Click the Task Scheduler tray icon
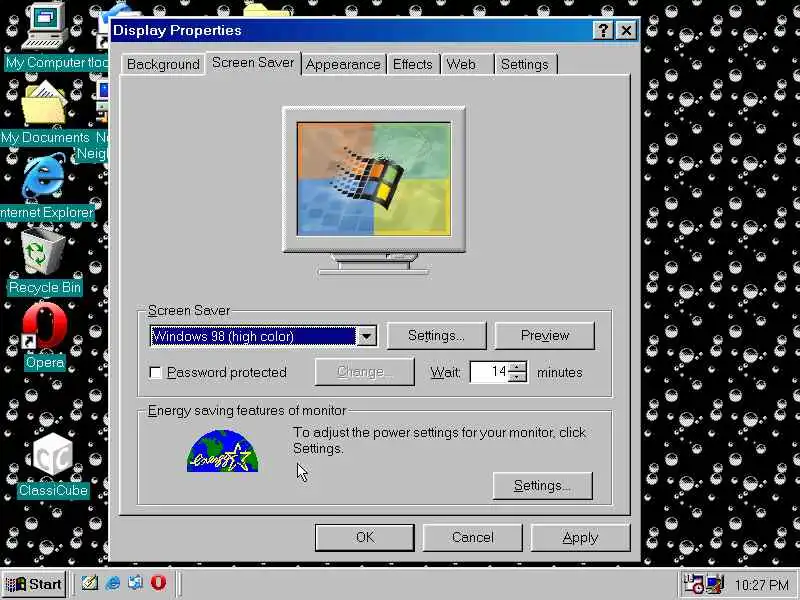This screenshot has height=600, width=800. 693,584
